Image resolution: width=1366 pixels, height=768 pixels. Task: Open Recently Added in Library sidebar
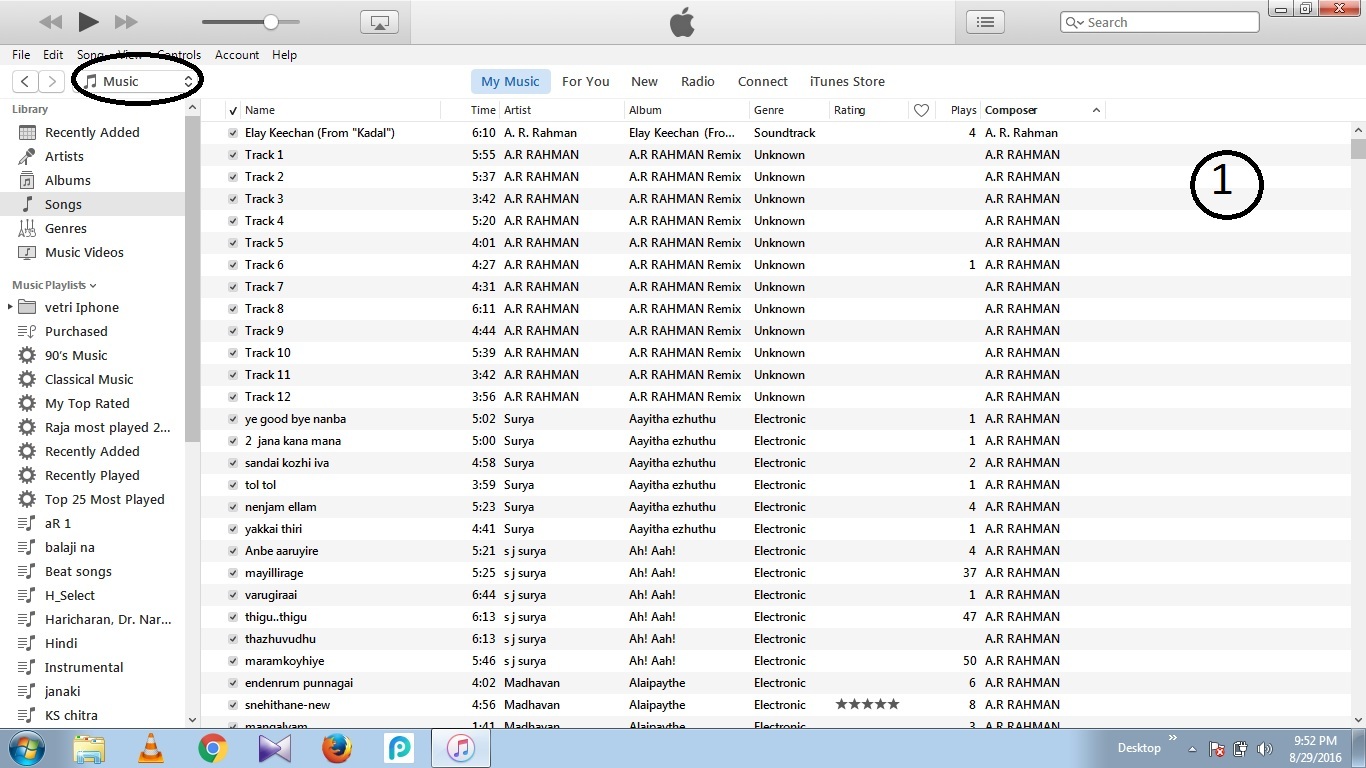92,132
